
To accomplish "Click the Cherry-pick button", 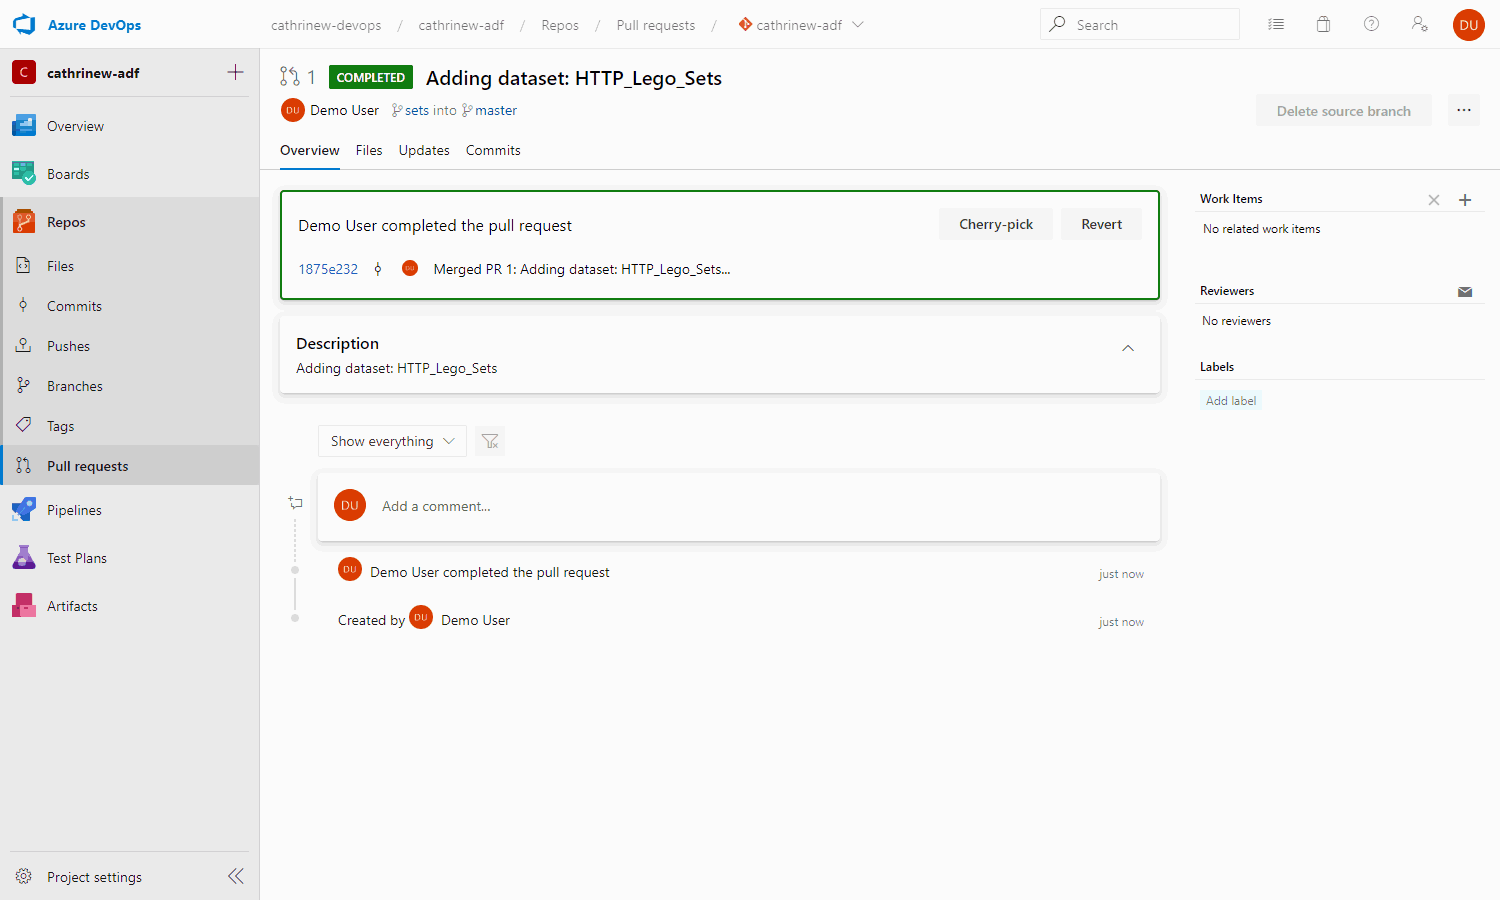I will tap(995, 225).
